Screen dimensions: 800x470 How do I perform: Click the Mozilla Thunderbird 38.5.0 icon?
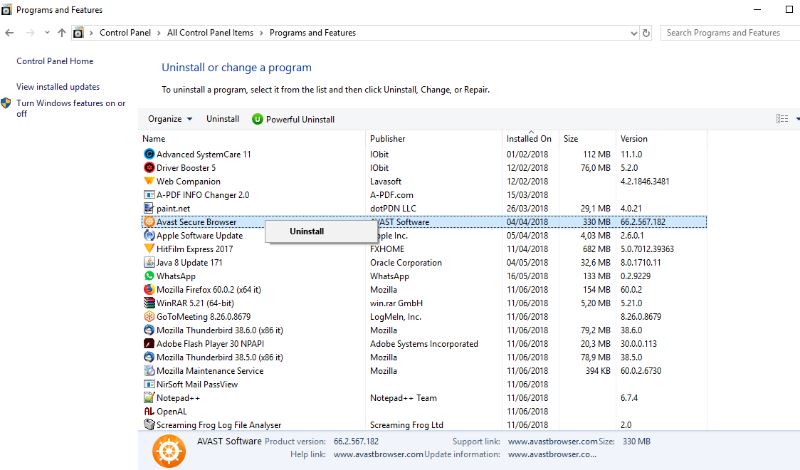[149, 357]
